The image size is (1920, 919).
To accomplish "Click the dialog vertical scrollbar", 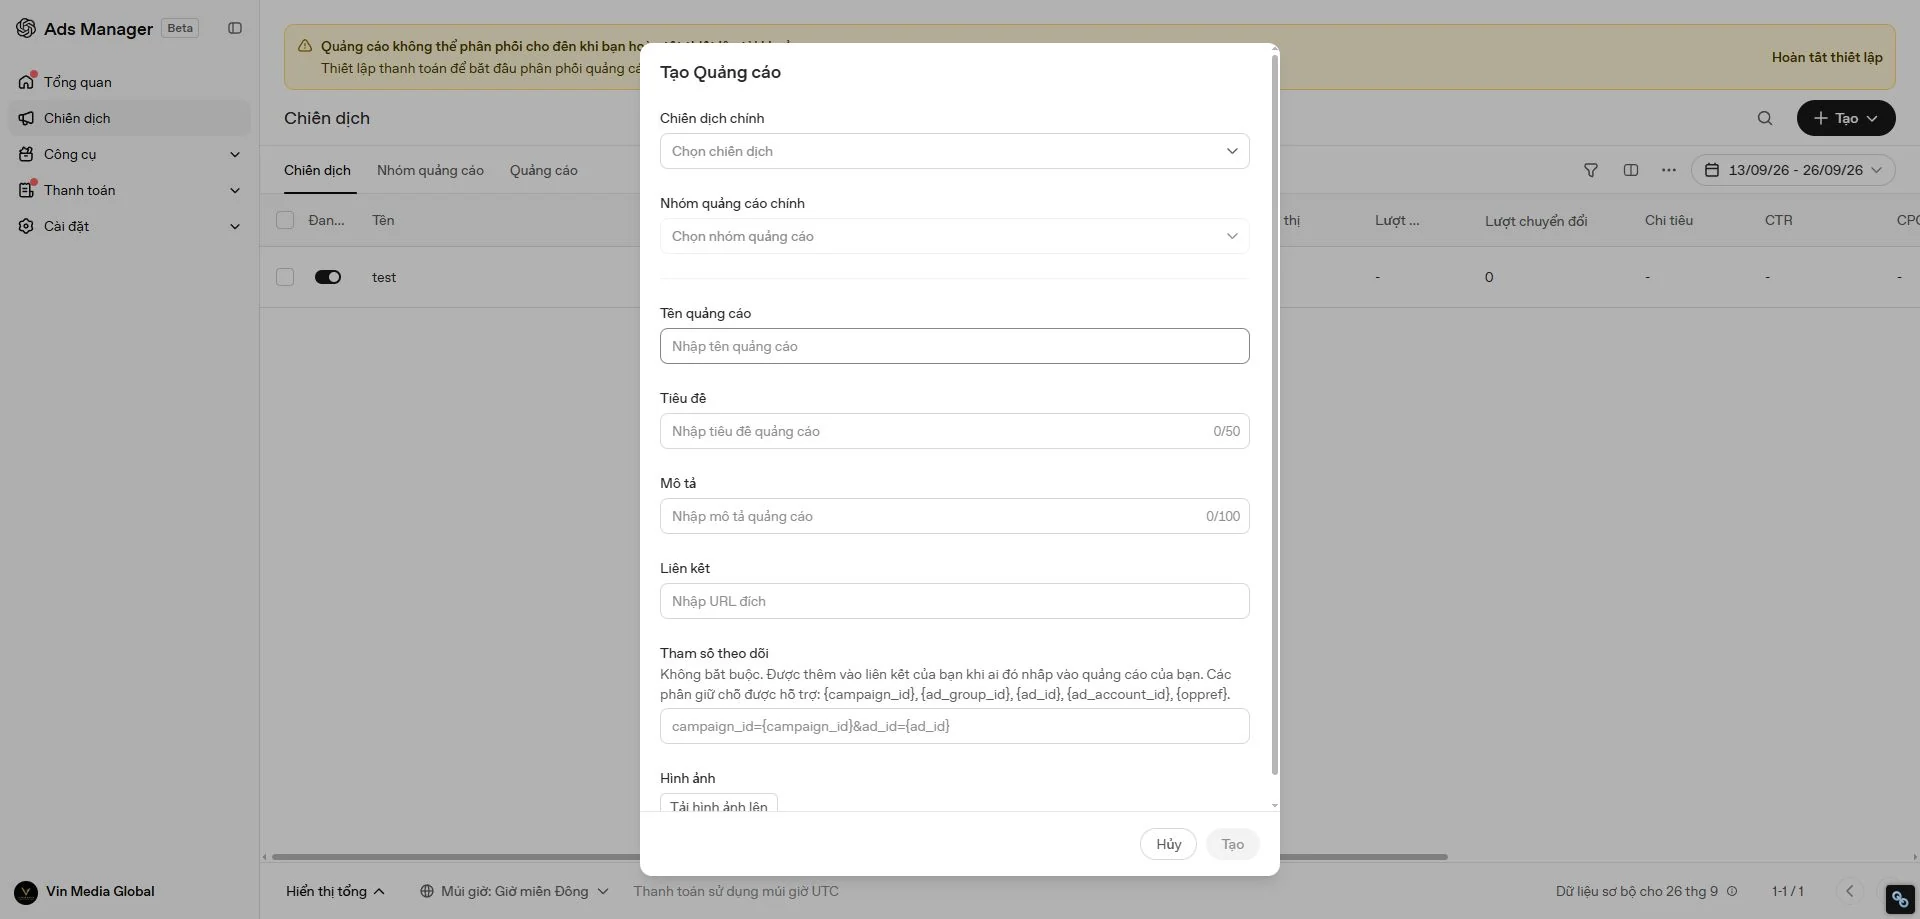I will 1274,414.
